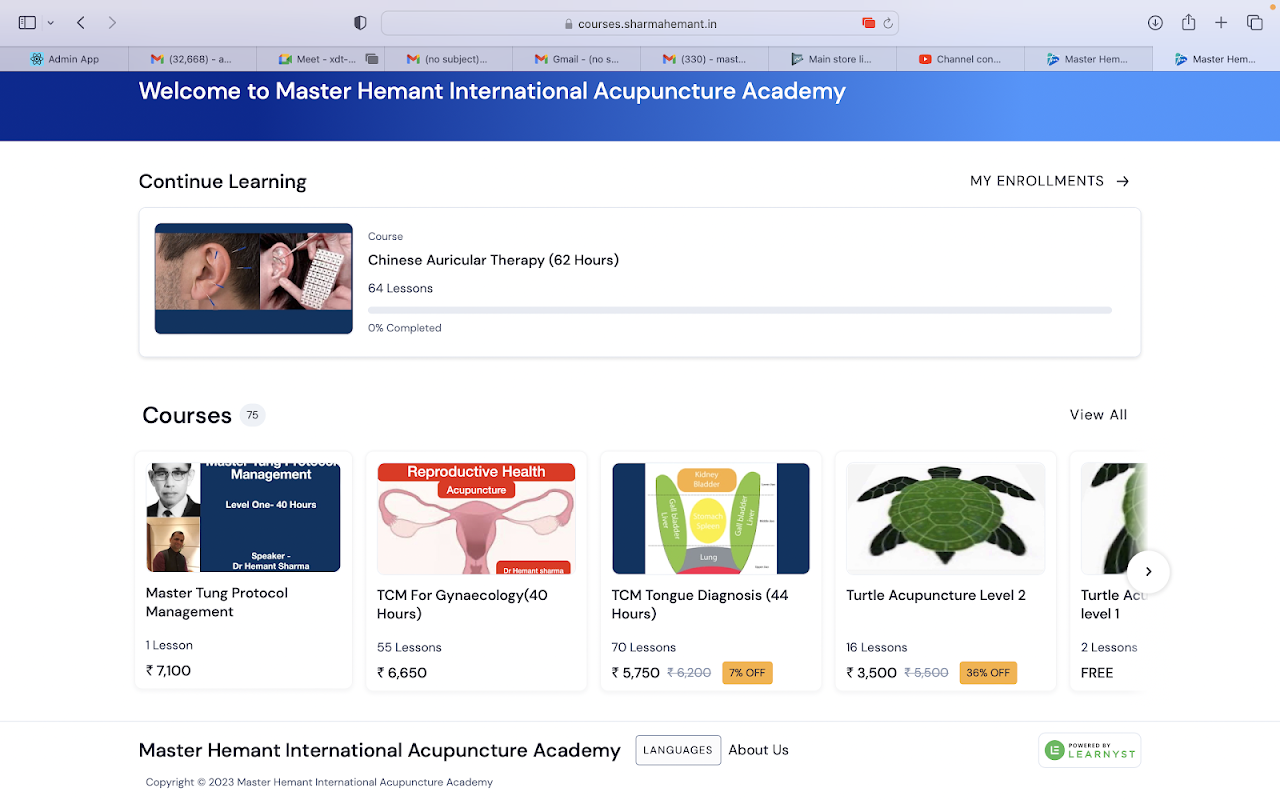Click the 75 courses count badge
Viewport: 1280px width, 800px height.
(252, 415)
